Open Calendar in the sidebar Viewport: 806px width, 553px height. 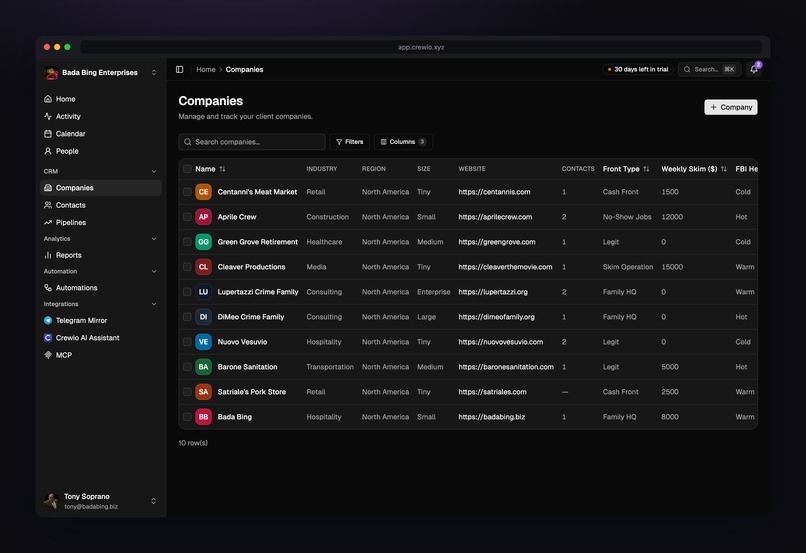[100, 134]
